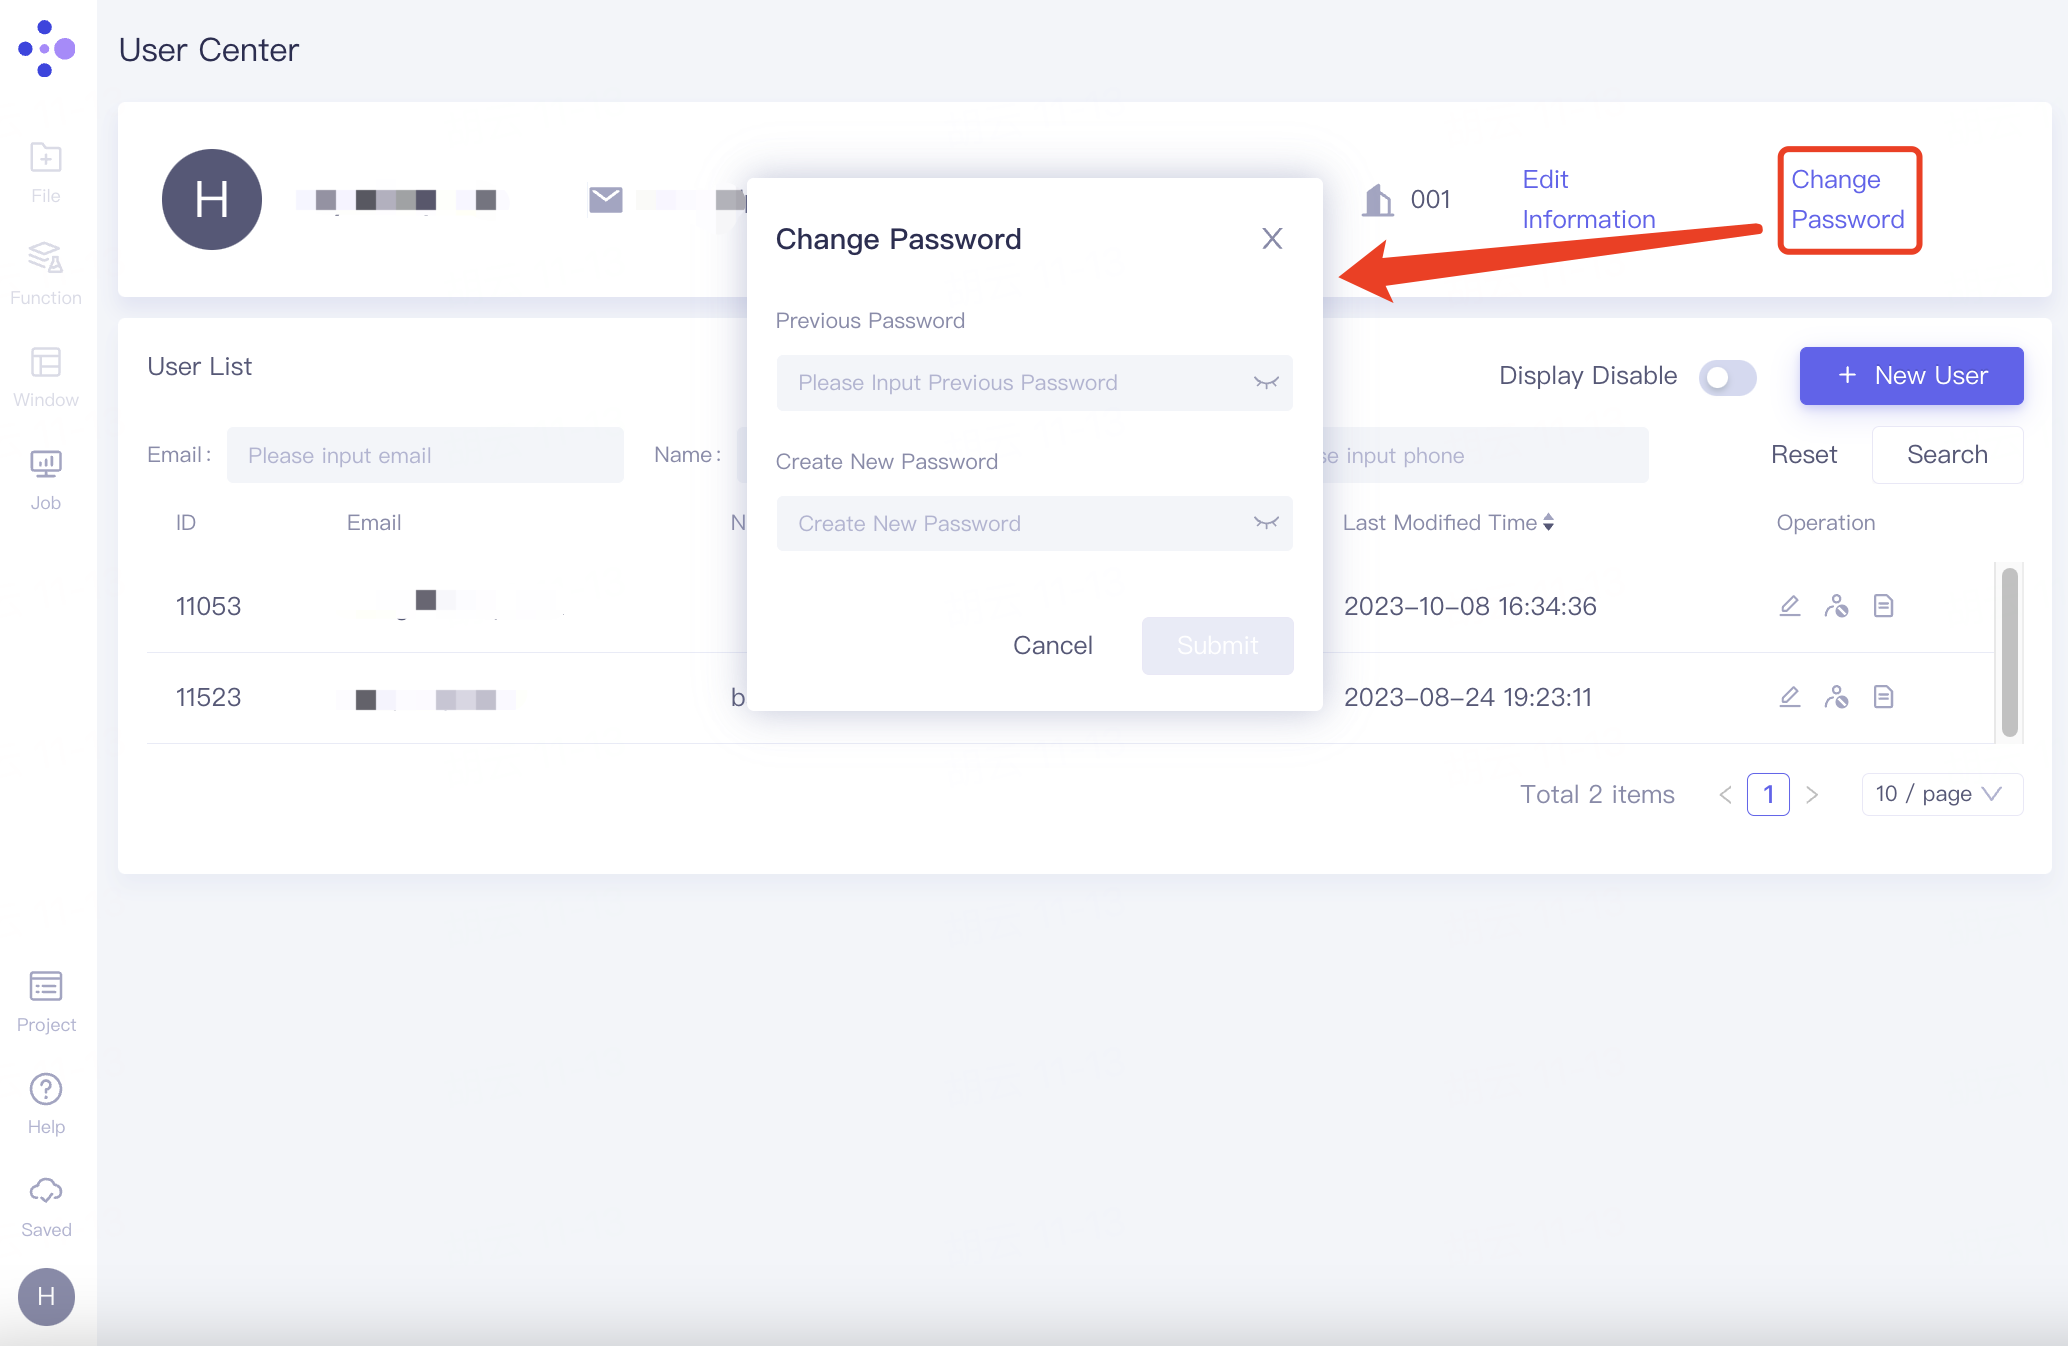Toggle the Display Disable switch
Screen dimensions: 2068x1346
click(1727, 377)
